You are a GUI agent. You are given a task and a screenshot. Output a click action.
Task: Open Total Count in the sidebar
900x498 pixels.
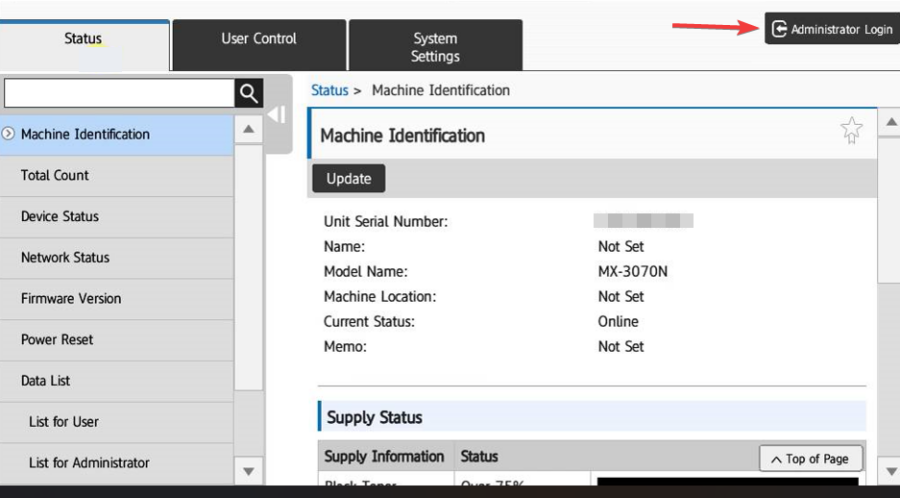pos(55,175)
